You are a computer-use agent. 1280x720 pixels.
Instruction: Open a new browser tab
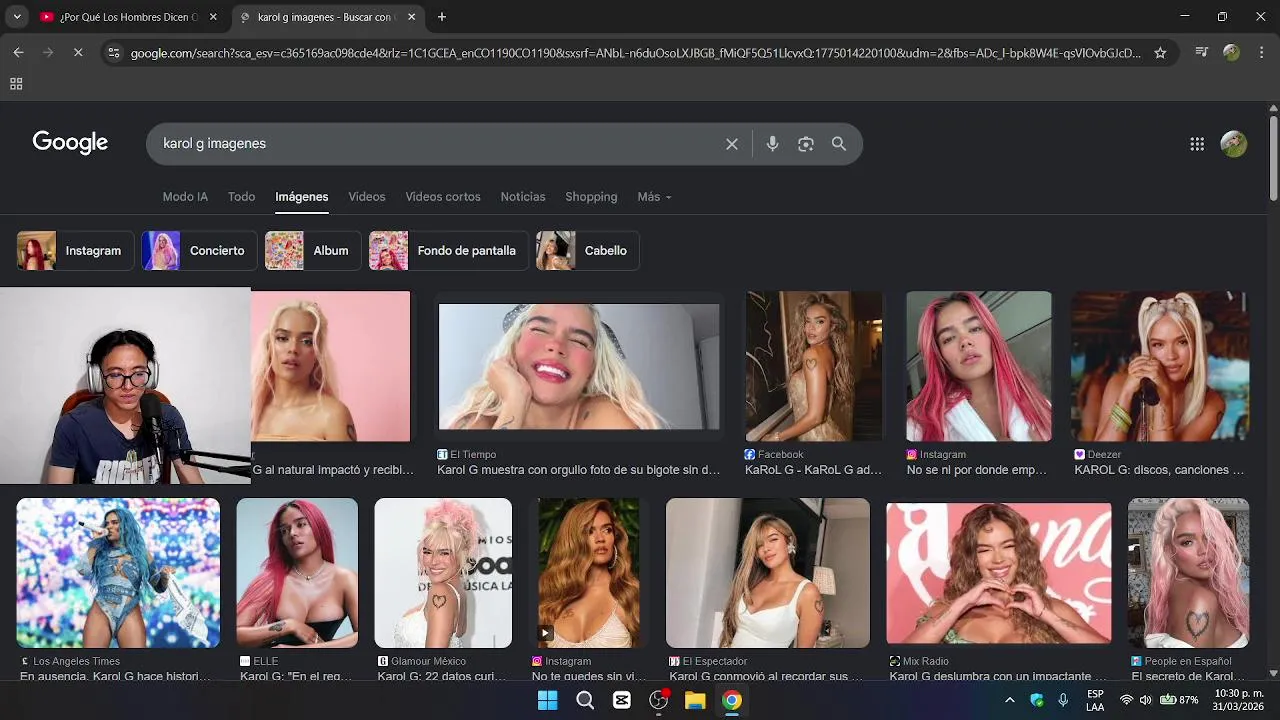[442, 17]
